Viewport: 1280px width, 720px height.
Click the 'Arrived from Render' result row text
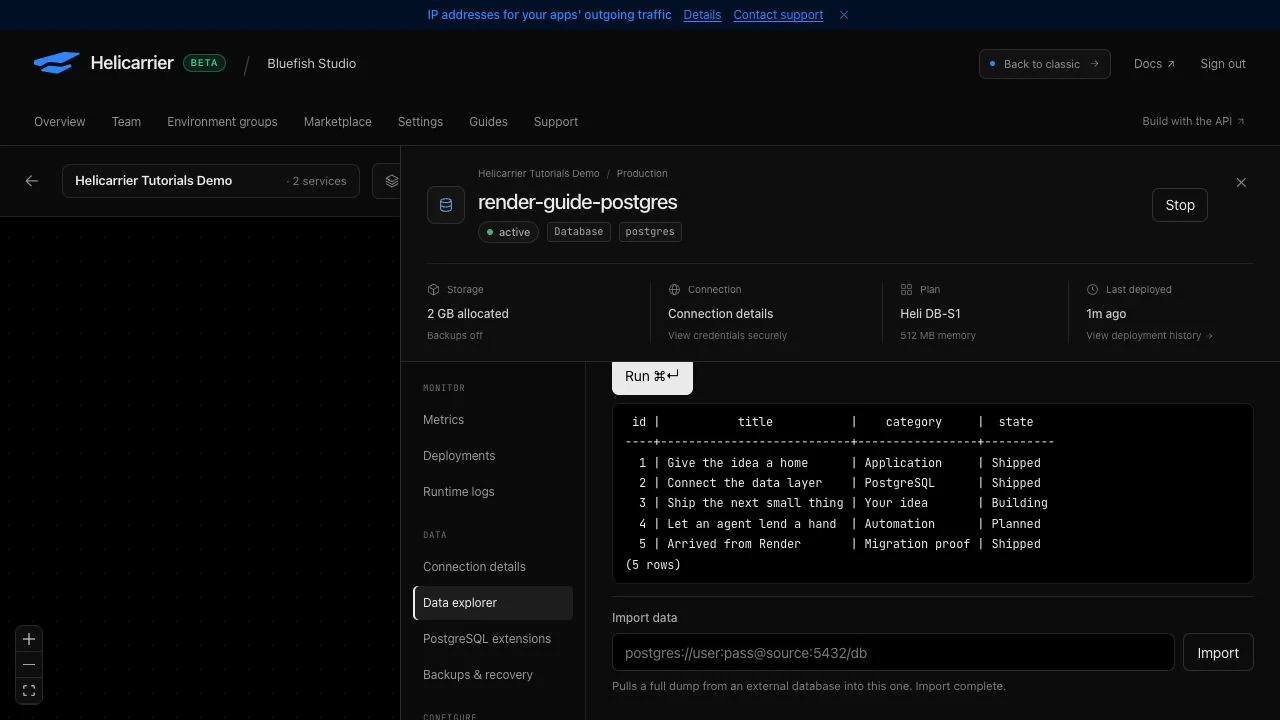point(734,544)
